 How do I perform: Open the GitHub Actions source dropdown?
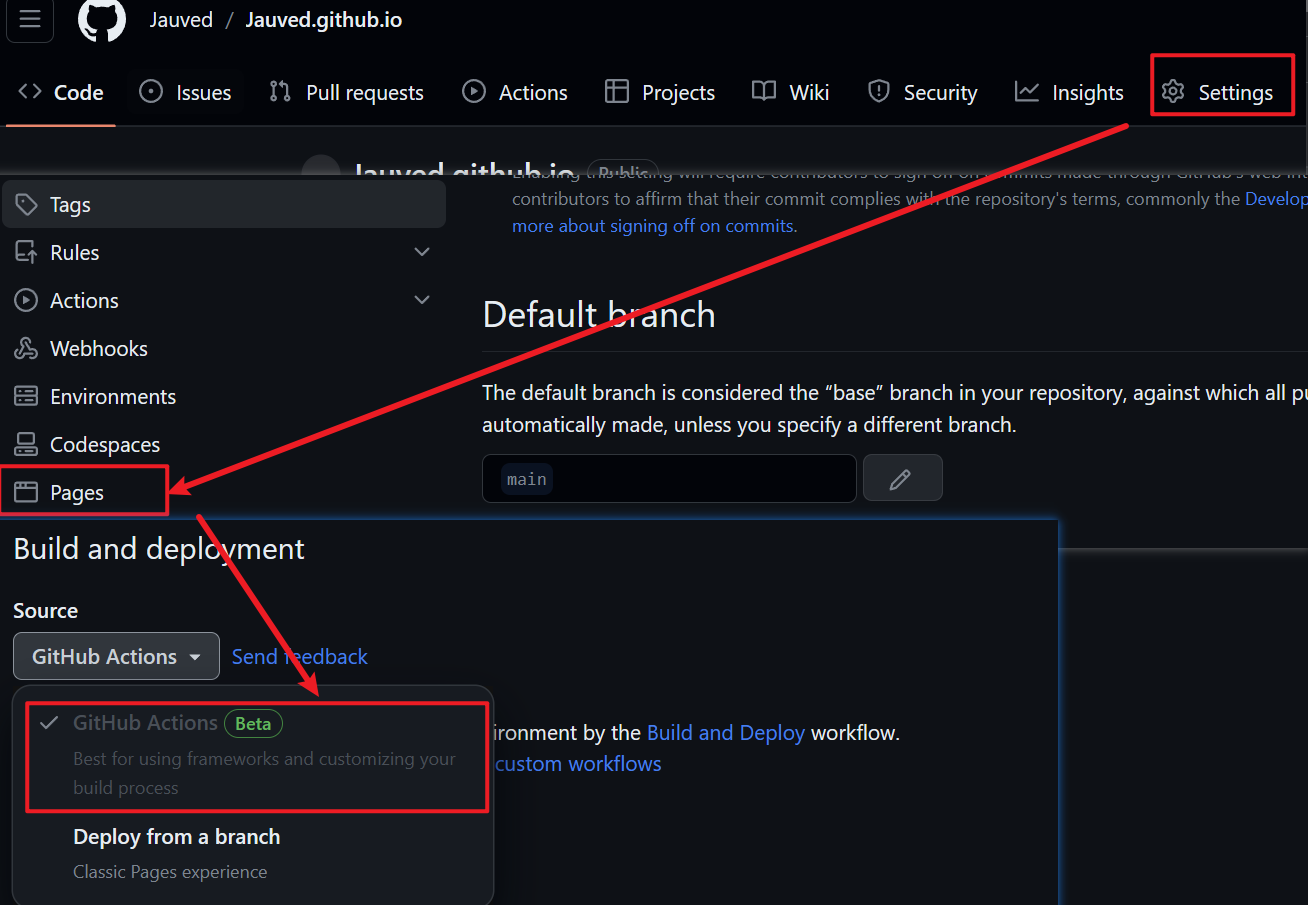tap(116, 657)
